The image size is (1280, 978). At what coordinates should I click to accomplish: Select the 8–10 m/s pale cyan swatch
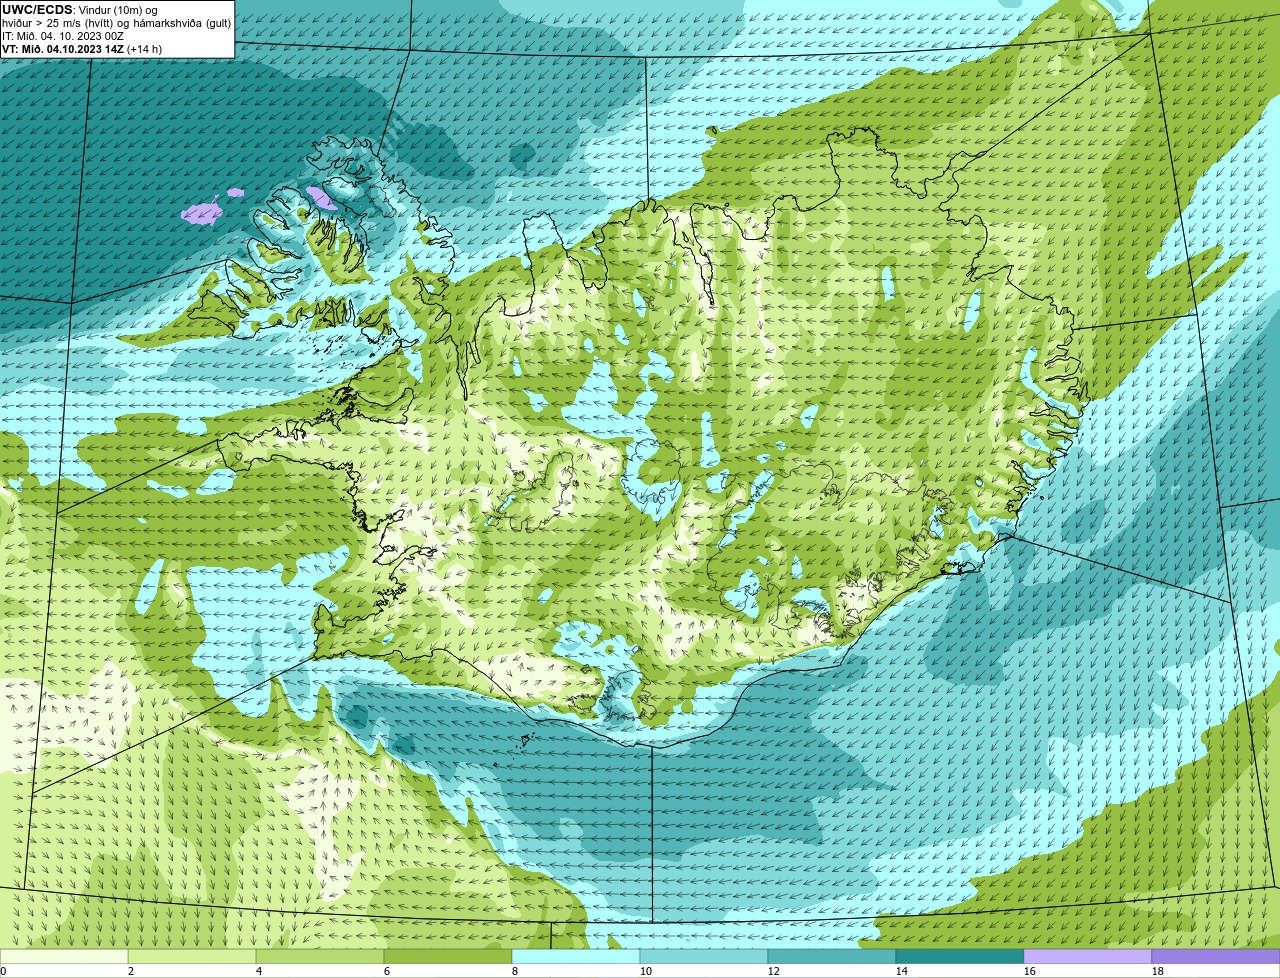[x=576, y=956]
